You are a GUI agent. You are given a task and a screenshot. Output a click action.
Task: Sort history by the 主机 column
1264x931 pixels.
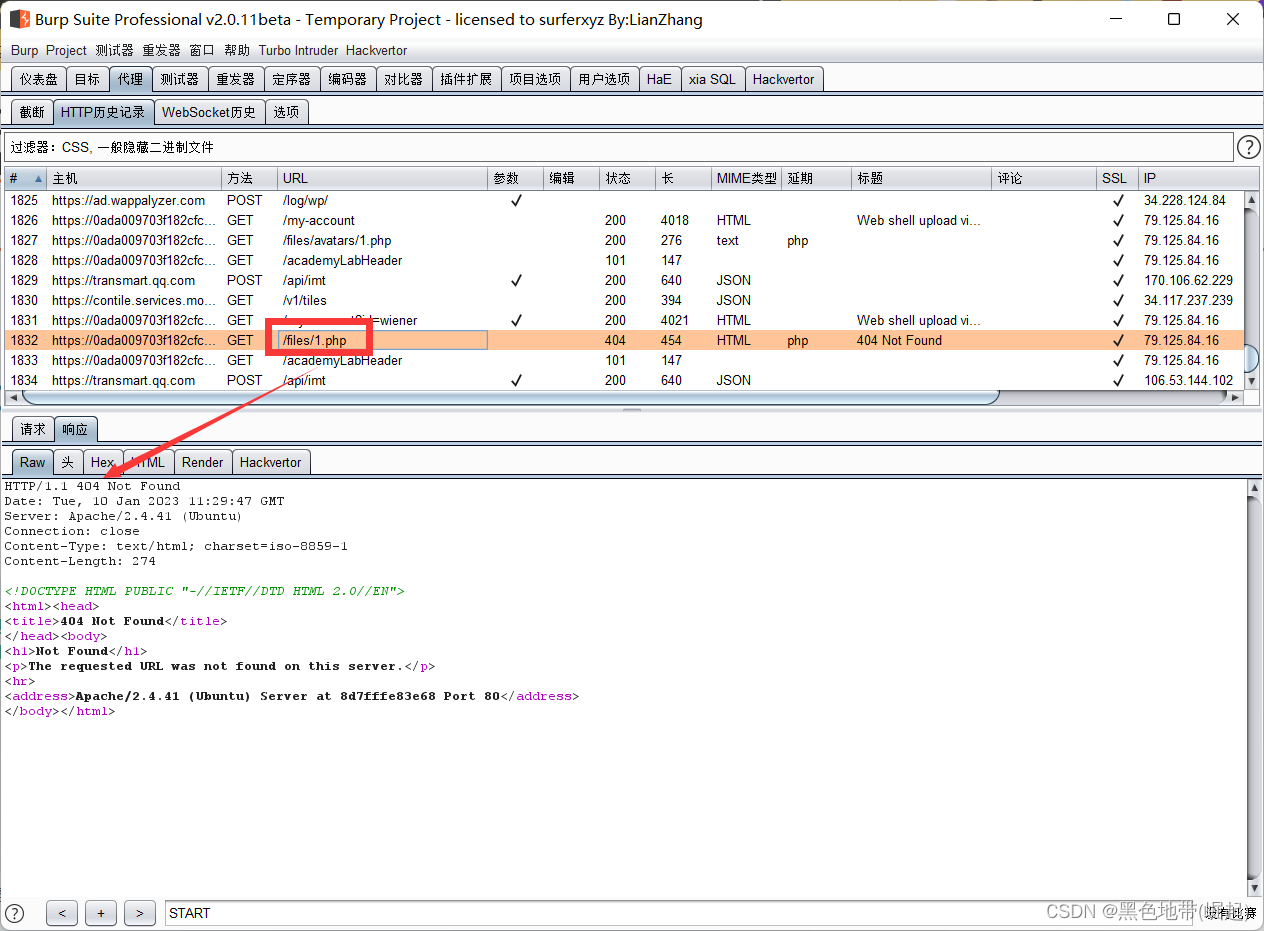[x=134, y=178]
